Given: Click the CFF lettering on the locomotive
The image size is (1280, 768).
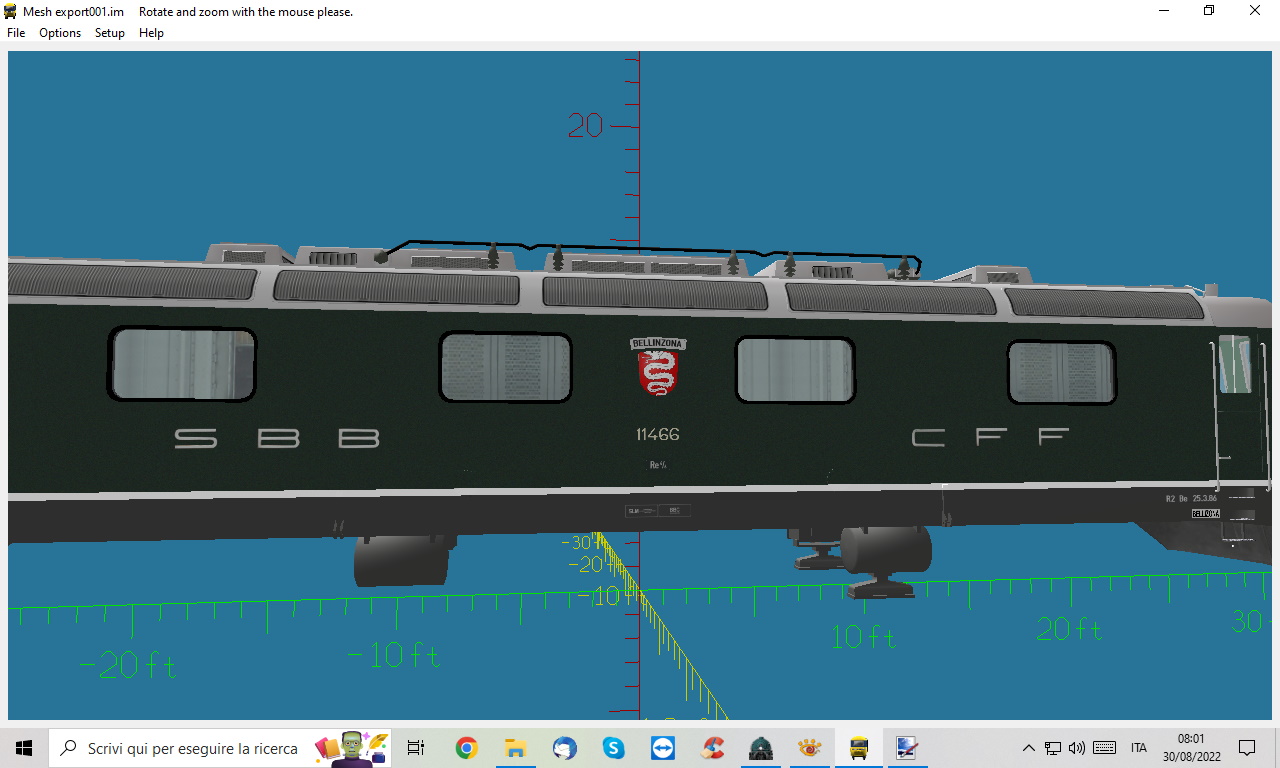Looking at the screenshot, I should [991, 437].
